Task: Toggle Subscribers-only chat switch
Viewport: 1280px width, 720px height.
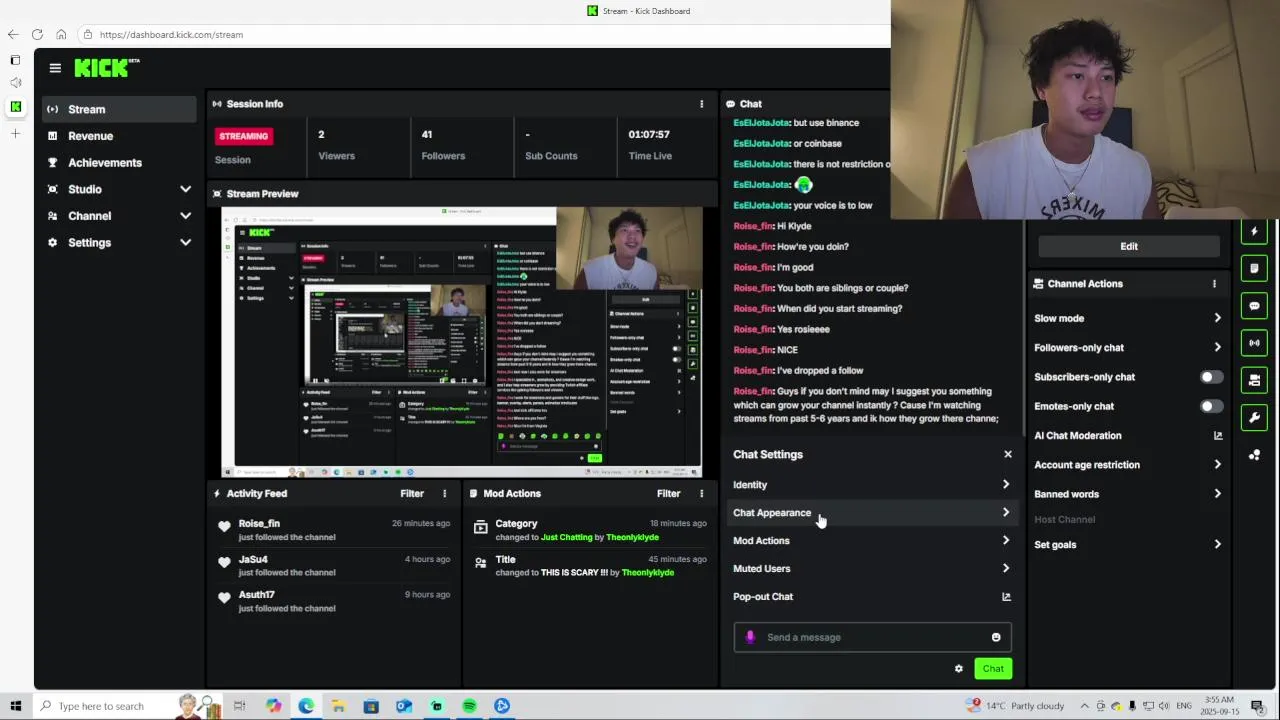Action: [1210, 377]
